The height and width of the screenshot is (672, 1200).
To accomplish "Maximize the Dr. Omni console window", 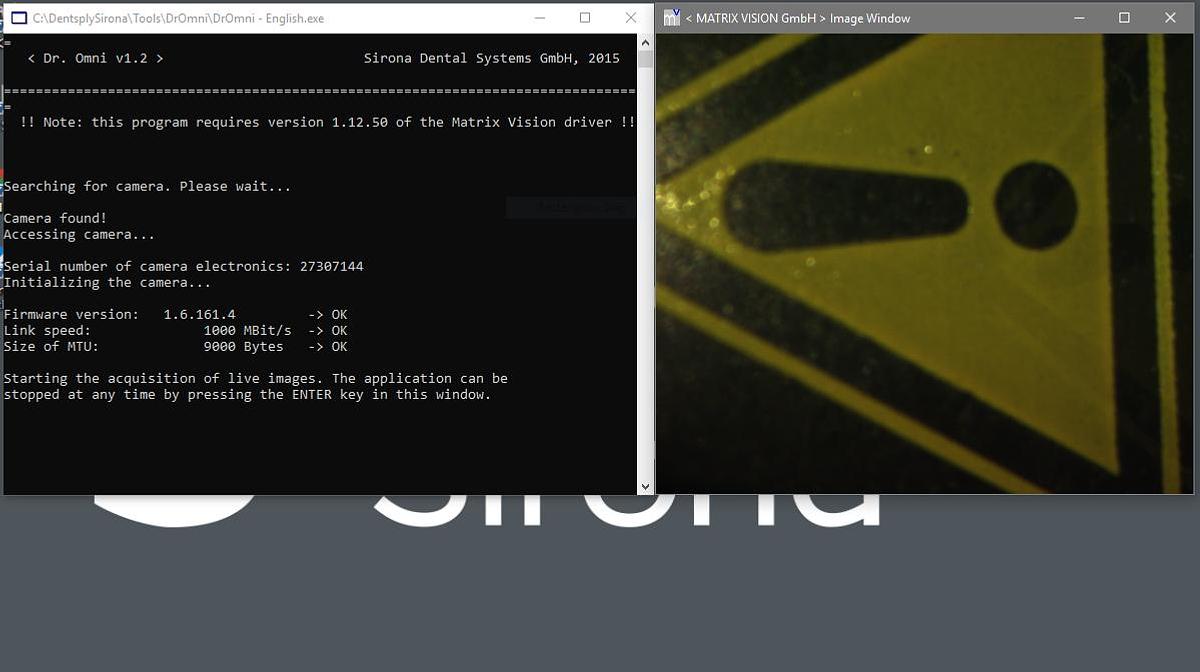I will (x=585, y=18).
